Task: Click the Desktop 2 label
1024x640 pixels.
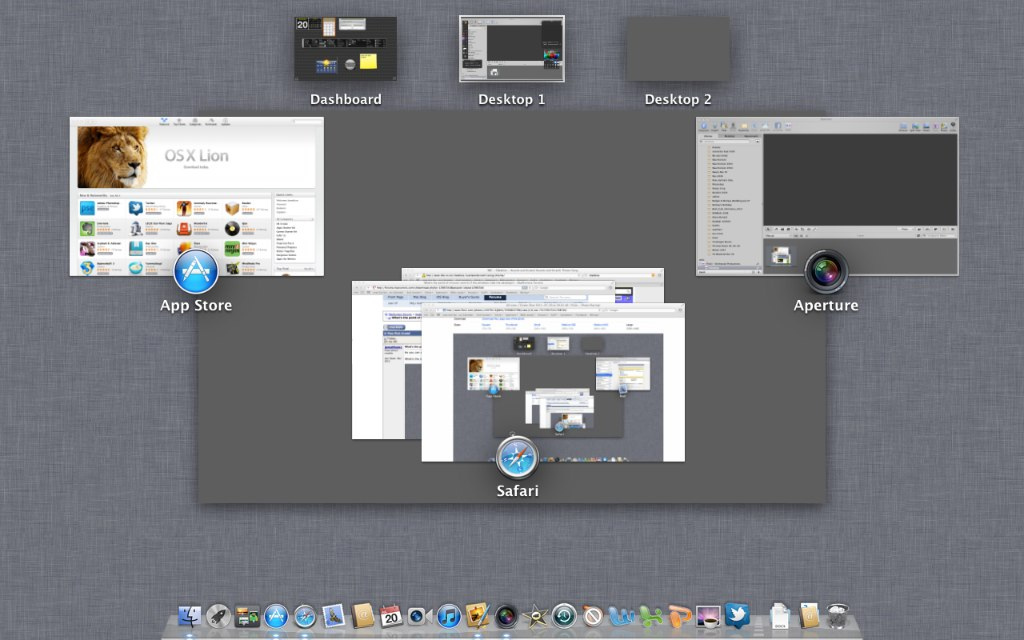Action: point(678,99)
